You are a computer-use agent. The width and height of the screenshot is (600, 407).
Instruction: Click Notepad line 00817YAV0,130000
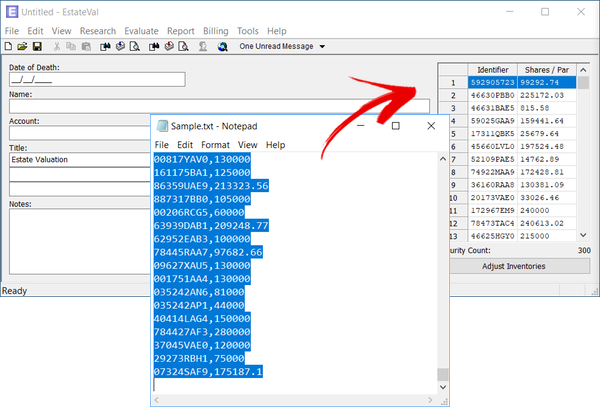tap(202, 159)
